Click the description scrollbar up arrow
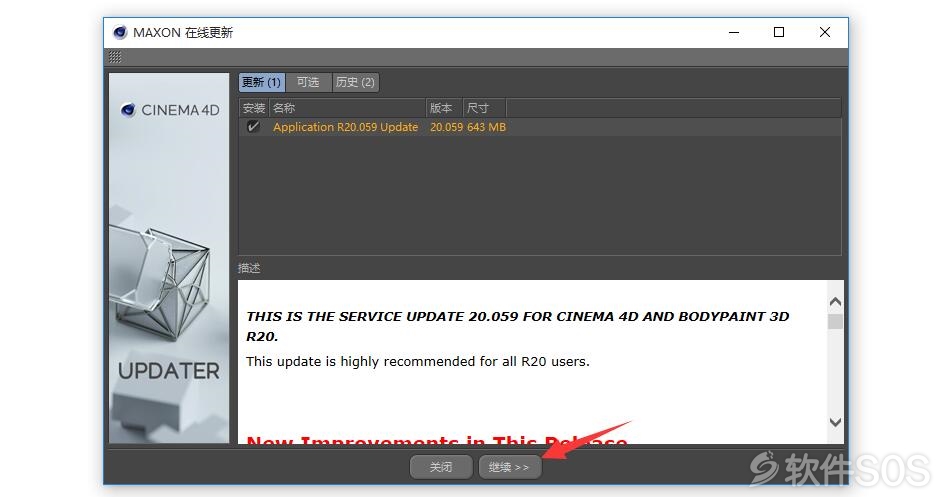 [x=835, y=301]
